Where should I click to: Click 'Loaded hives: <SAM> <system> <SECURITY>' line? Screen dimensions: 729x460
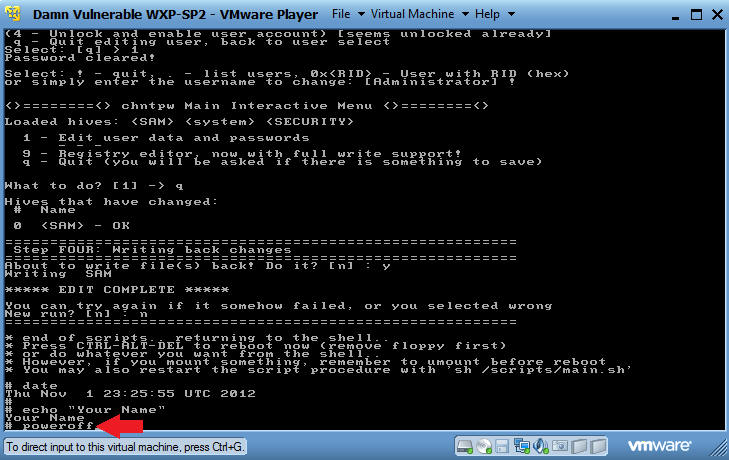pos(179,122)
